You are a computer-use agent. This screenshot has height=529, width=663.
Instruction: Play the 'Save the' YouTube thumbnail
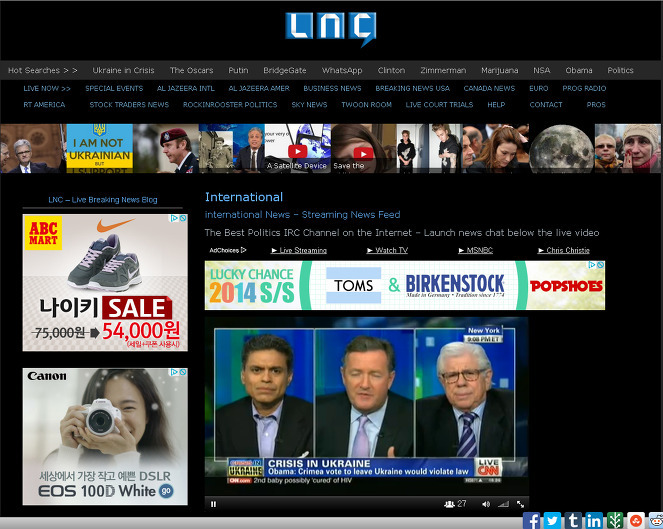(364, 153)
